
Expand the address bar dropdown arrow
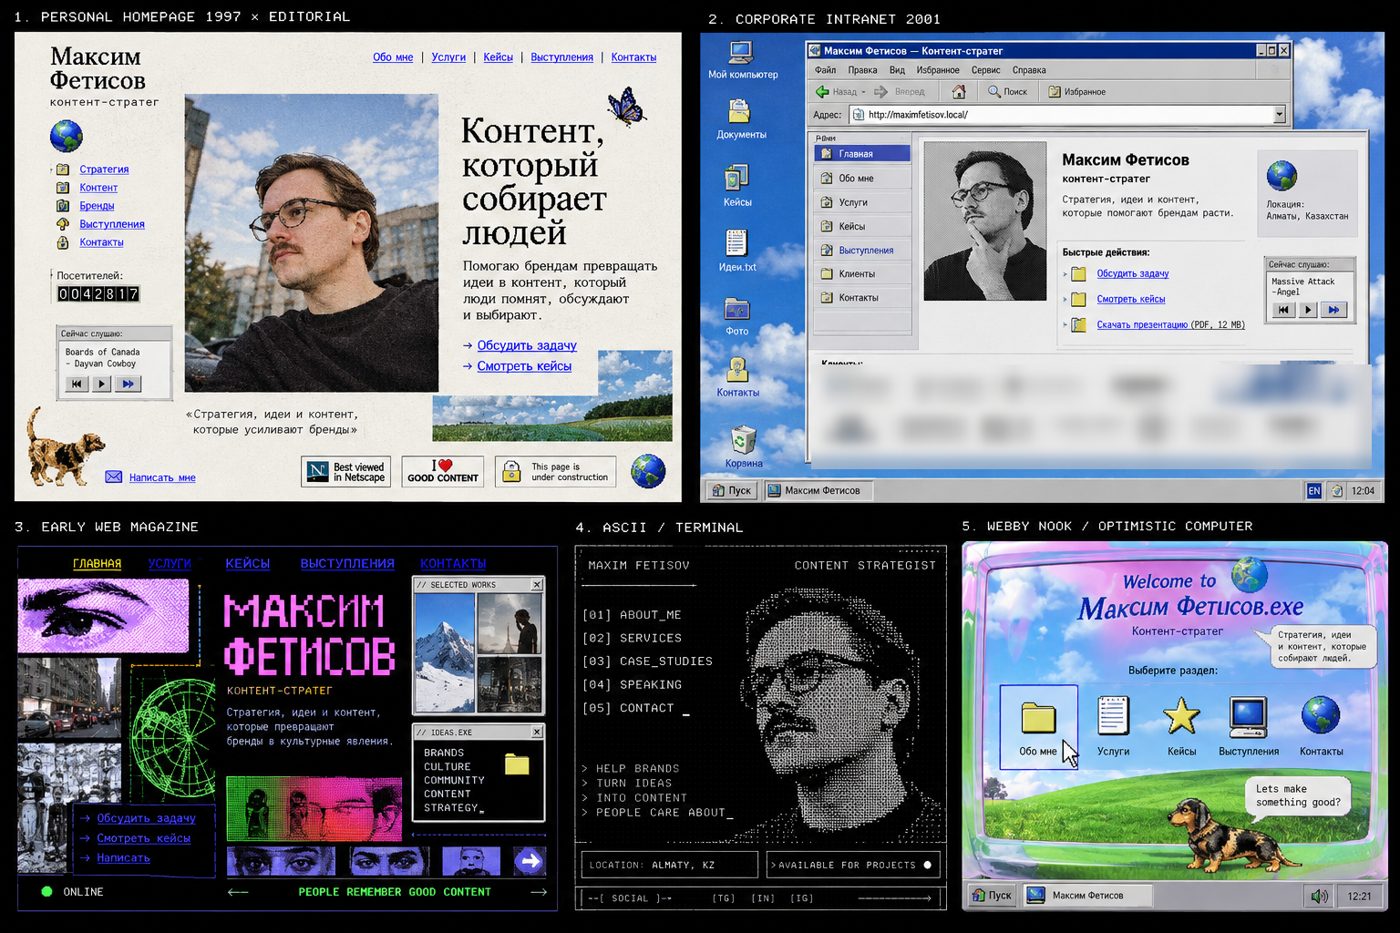[x=1279, y=115]
